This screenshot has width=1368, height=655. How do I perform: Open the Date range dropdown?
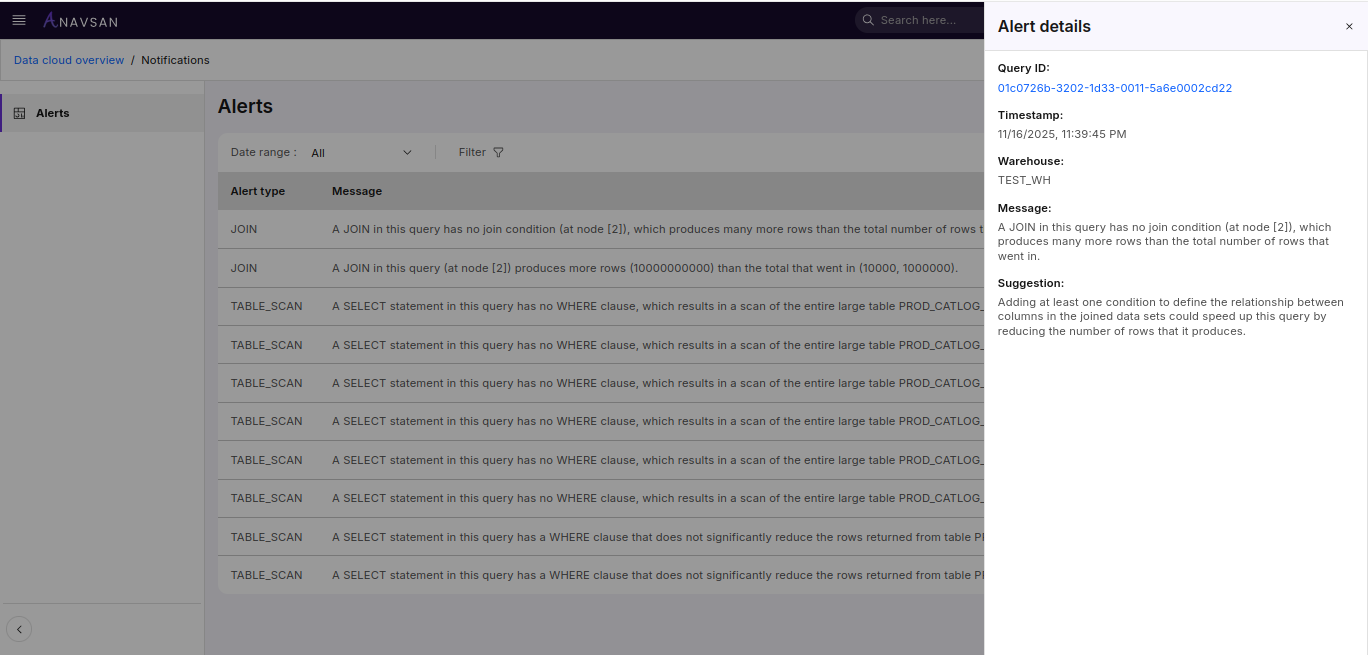coord(360,153)
